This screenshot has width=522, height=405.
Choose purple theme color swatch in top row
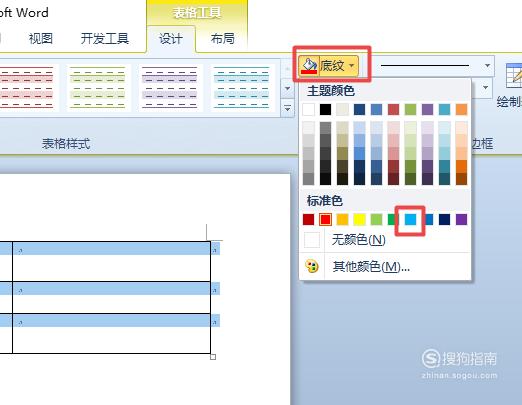pos(427,109)
